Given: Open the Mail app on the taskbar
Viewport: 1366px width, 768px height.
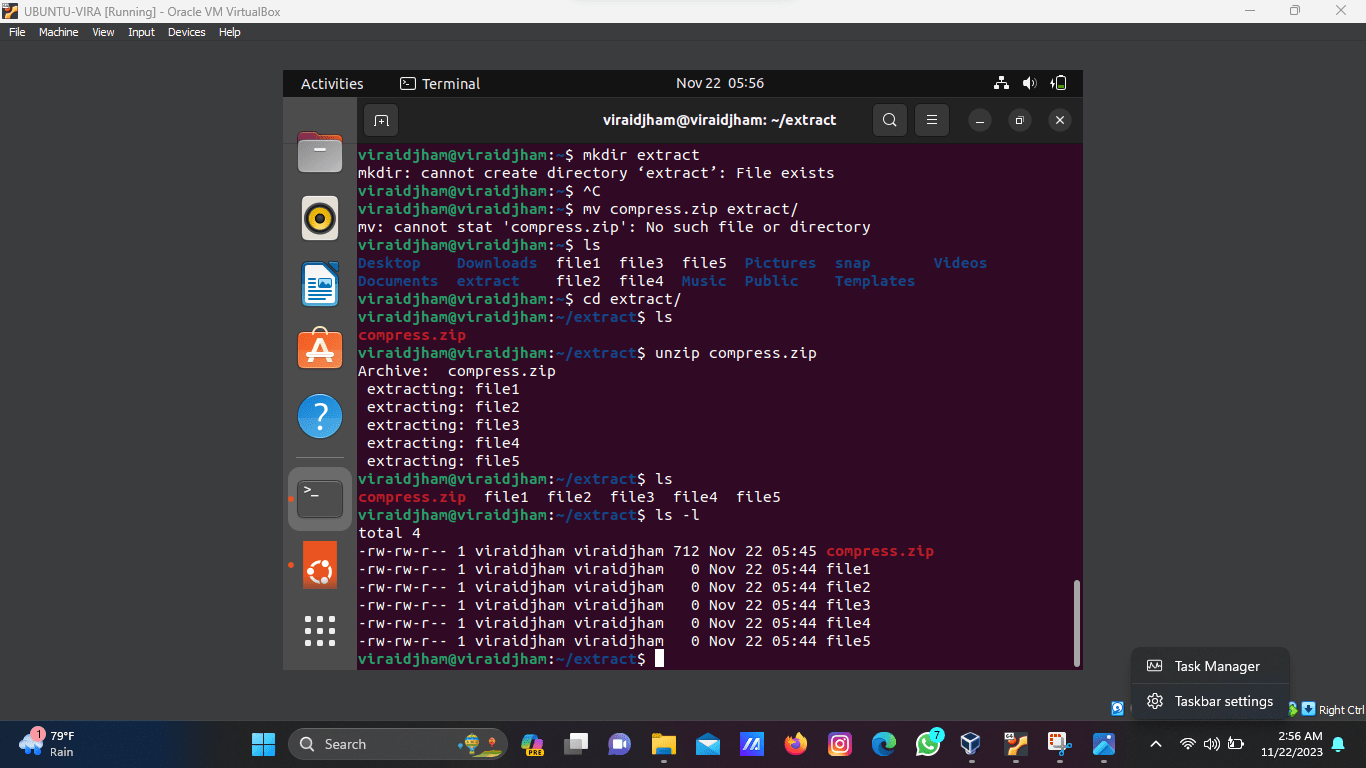Looking at the screenshot, I should [708, 744].
